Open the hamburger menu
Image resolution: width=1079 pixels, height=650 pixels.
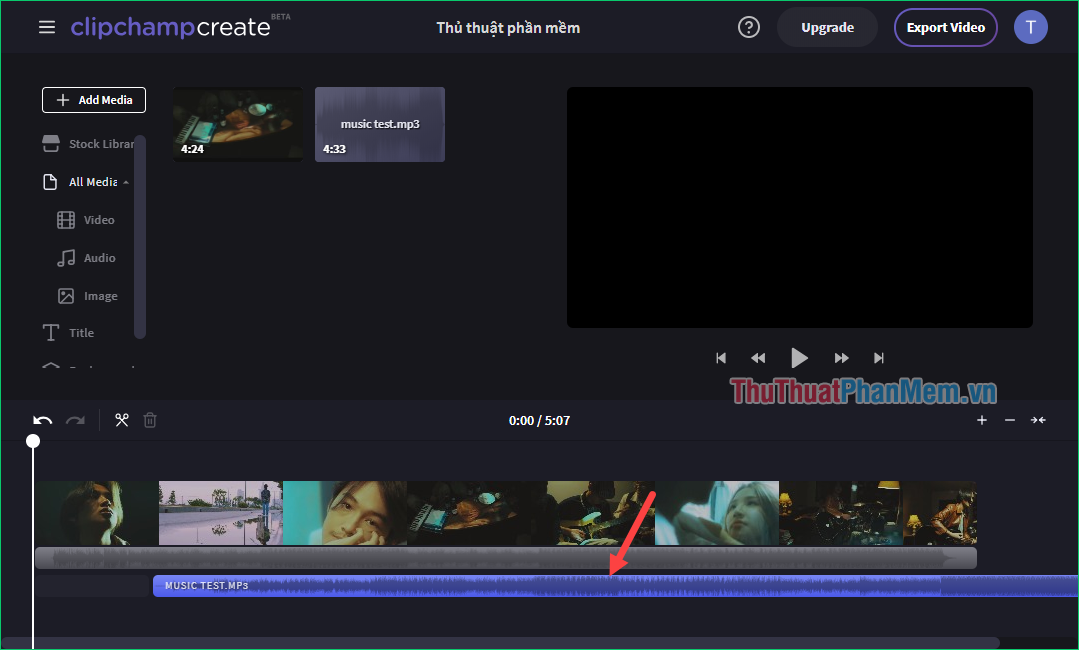[x=46, y=27]
